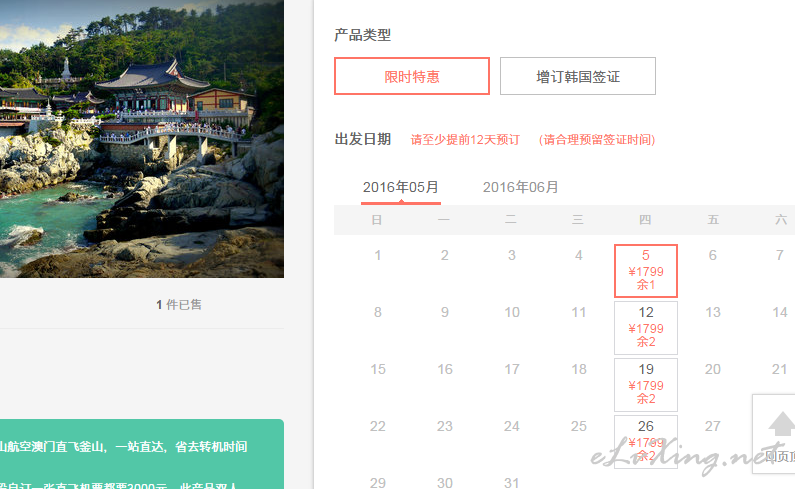Click calendar date 25 in Wednesday column

579,426
